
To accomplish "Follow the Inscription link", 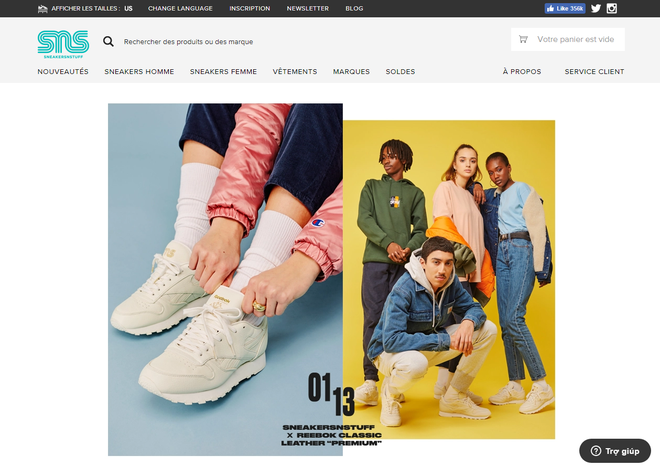I will [250, 8].
